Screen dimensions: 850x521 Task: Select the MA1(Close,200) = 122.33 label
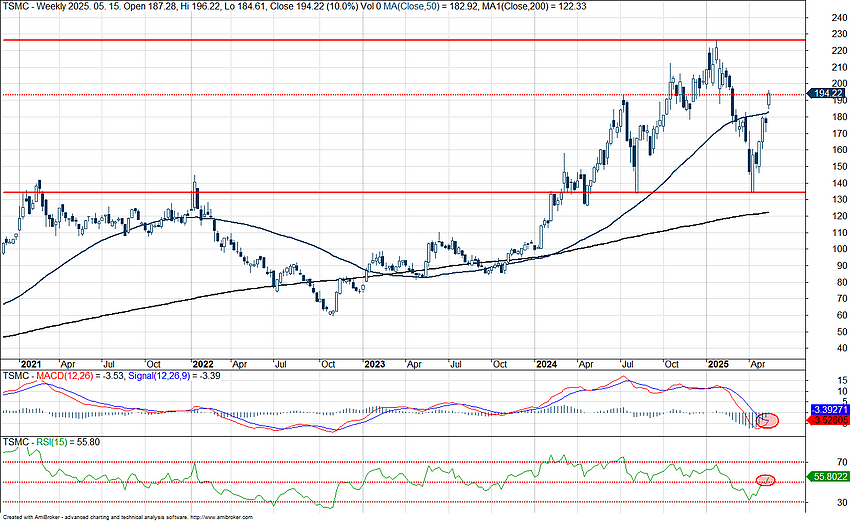click(534, 7)
